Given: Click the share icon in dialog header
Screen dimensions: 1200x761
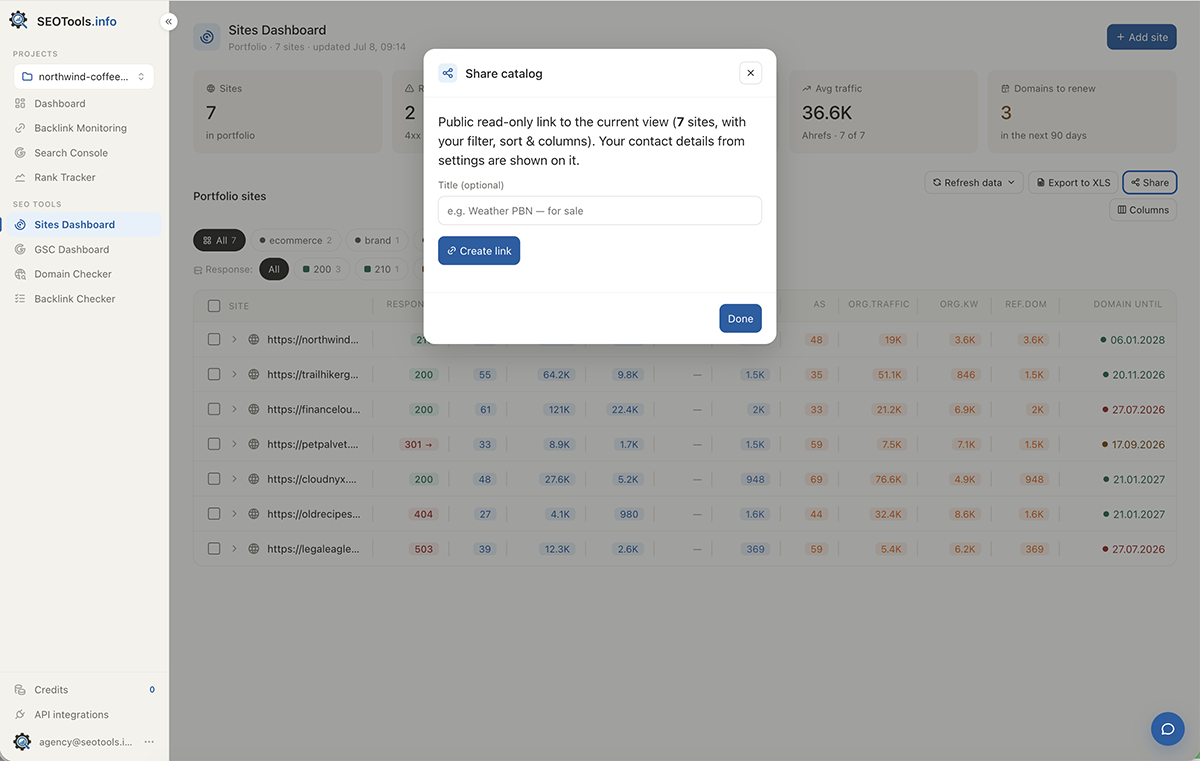Looking at the screenshot, I should (x=448, y=73).
